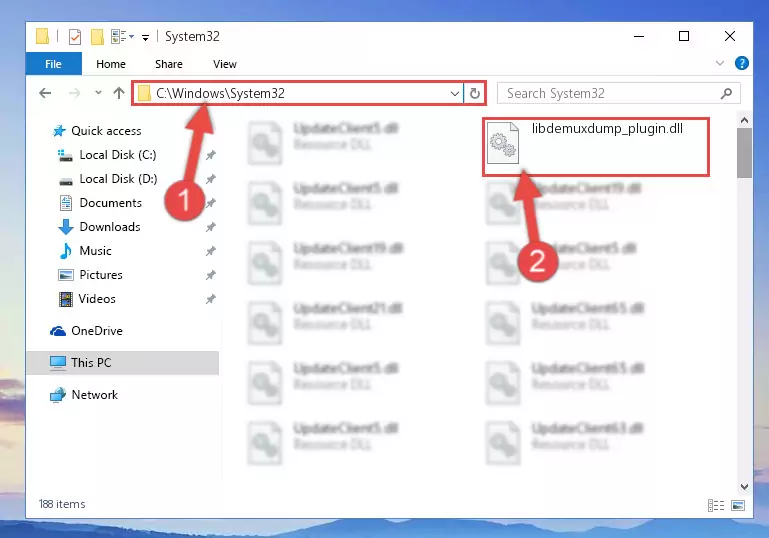Click scrollbar down arrow in file pane
Viewport: 769px width, 538px height.
click(744, 487)
